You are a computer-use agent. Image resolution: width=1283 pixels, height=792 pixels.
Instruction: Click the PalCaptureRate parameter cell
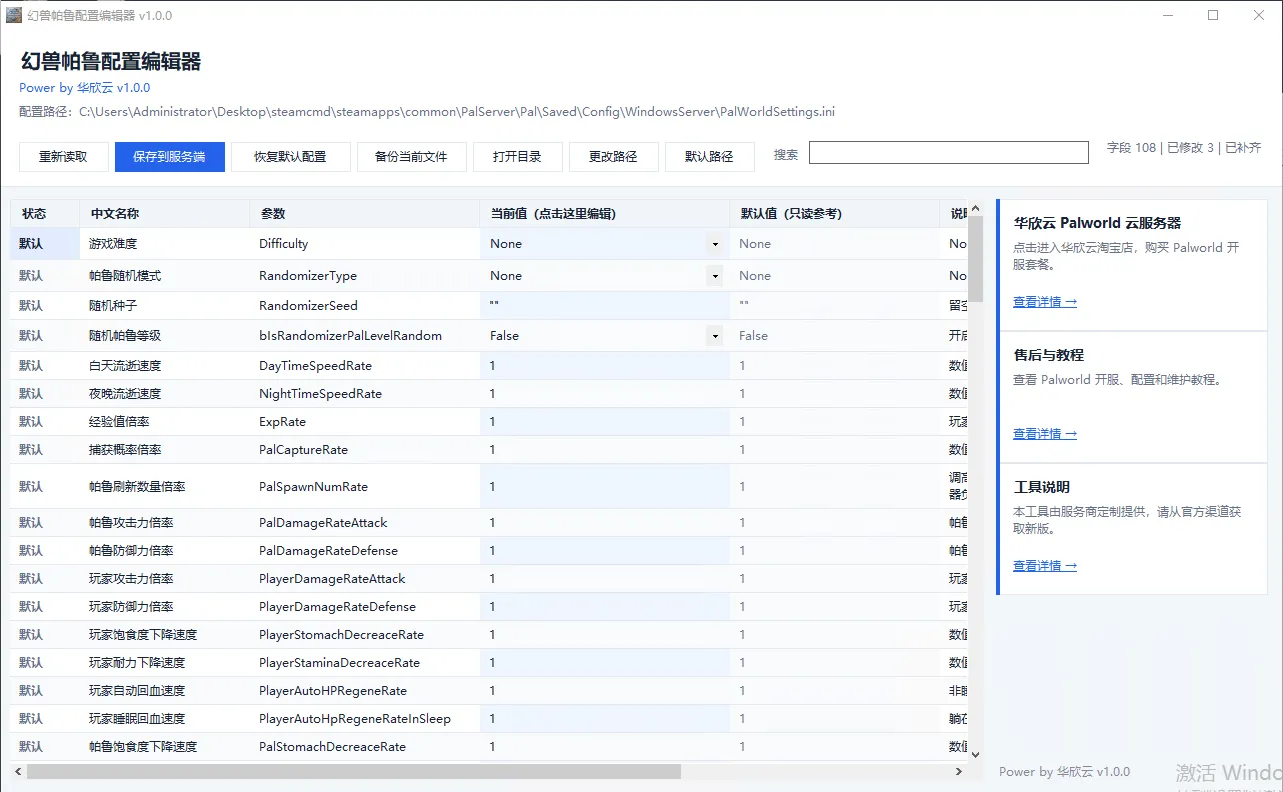coord(365,450)
